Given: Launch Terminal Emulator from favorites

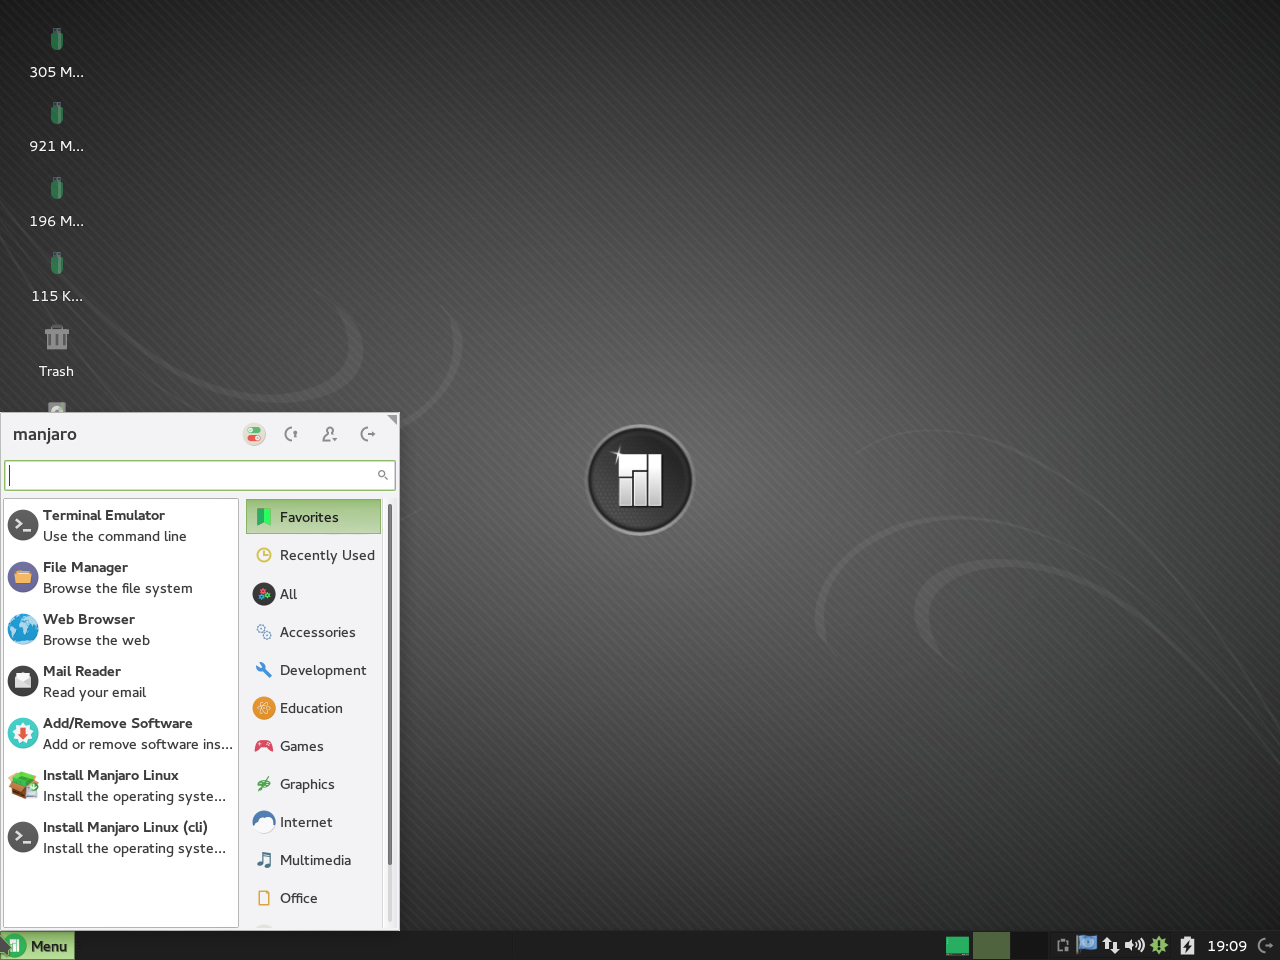Looking at the screenshot, I should pos(121,525).
